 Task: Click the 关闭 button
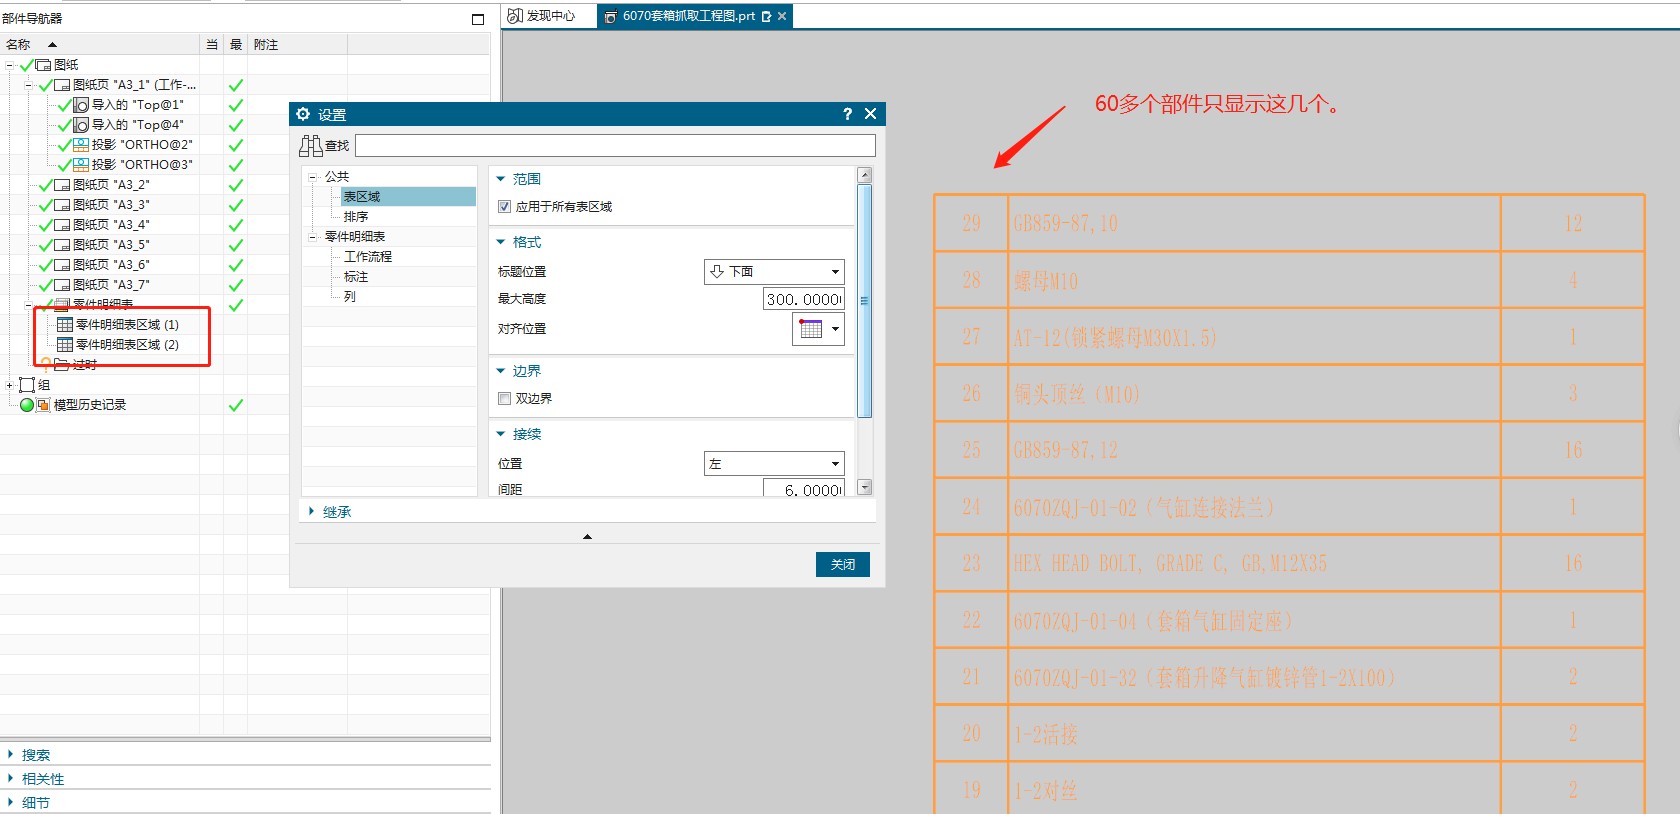(843, 565)
